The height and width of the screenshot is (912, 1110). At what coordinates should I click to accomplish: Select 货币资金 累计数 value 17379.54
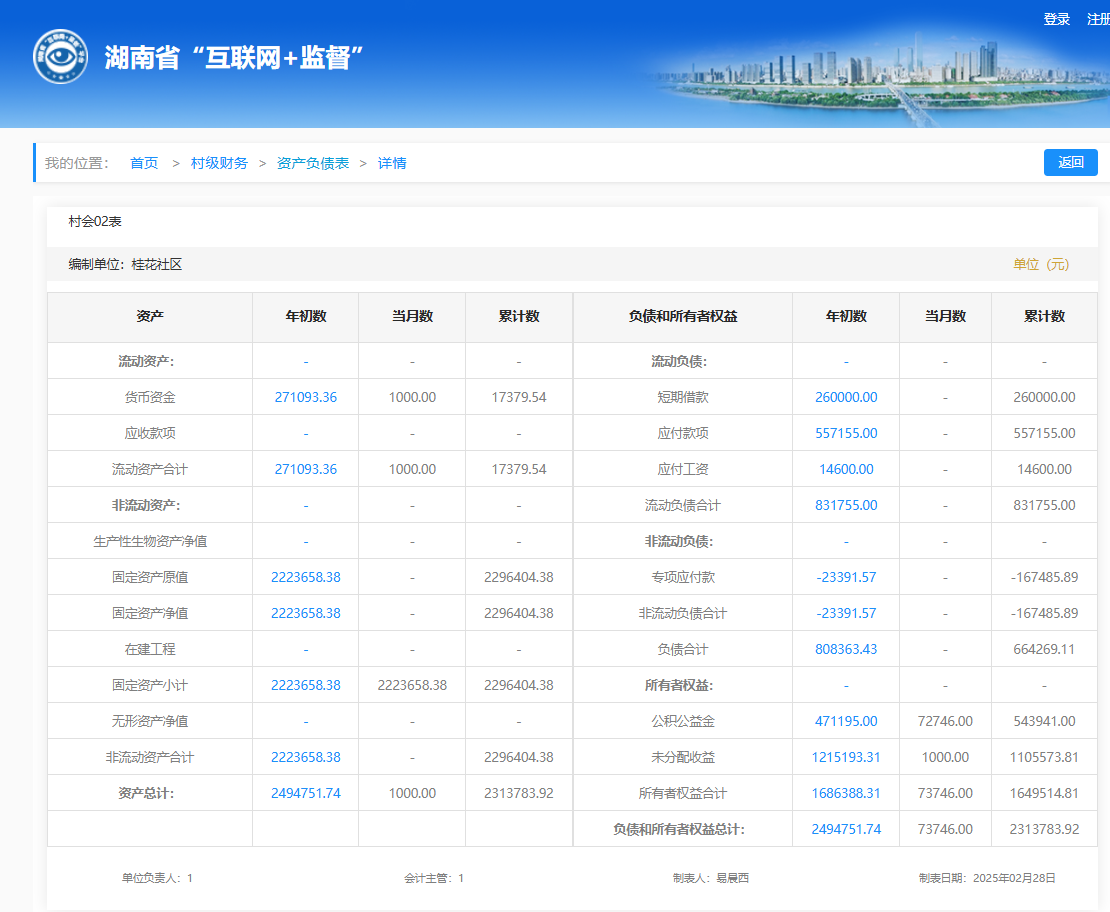[519, 397]
